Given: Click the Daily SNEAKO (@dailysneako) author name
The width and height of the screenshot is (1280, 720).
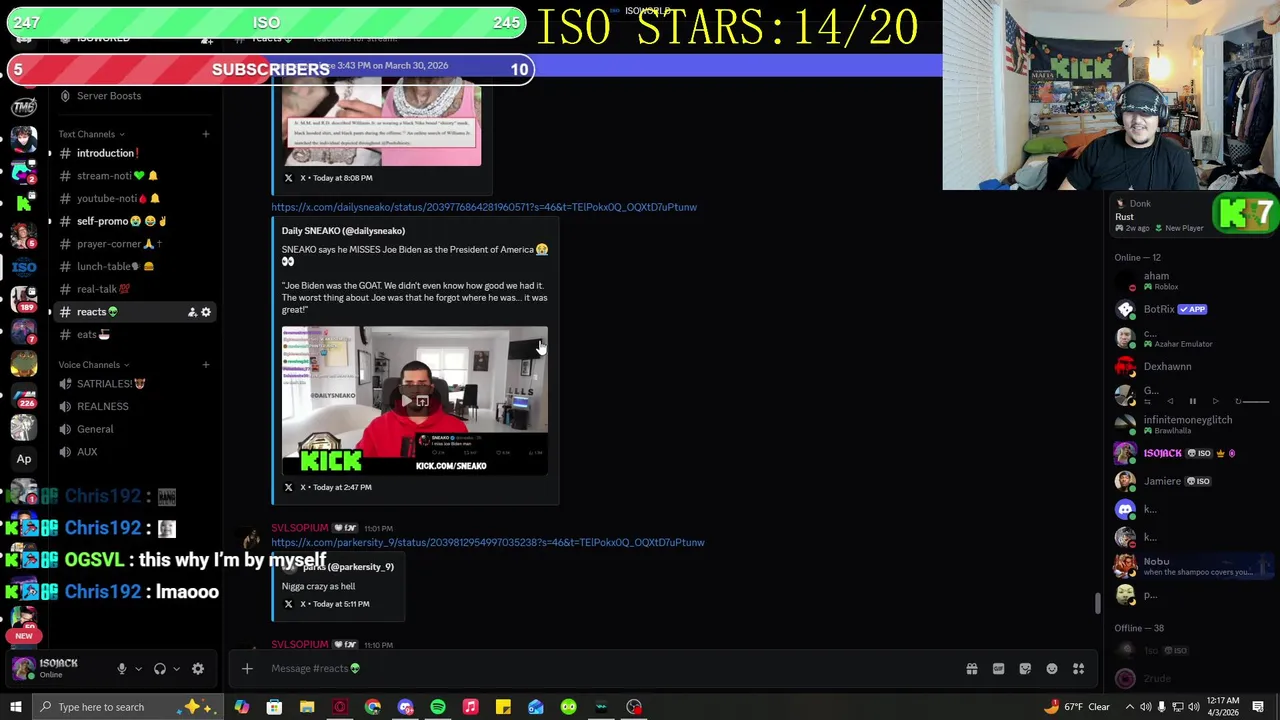Looking at the screenshot, I should pyautogui.click(x=343, y=231).
